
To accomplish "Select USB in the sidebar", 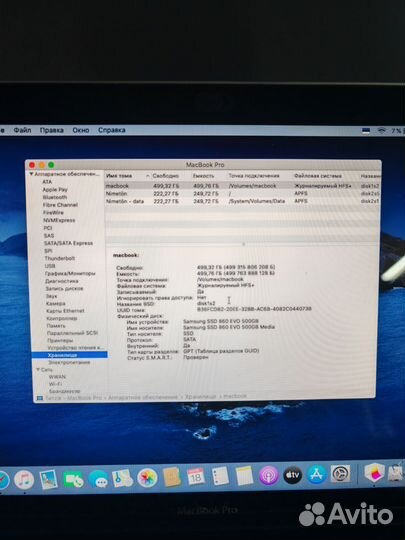I will coord(50,266).
